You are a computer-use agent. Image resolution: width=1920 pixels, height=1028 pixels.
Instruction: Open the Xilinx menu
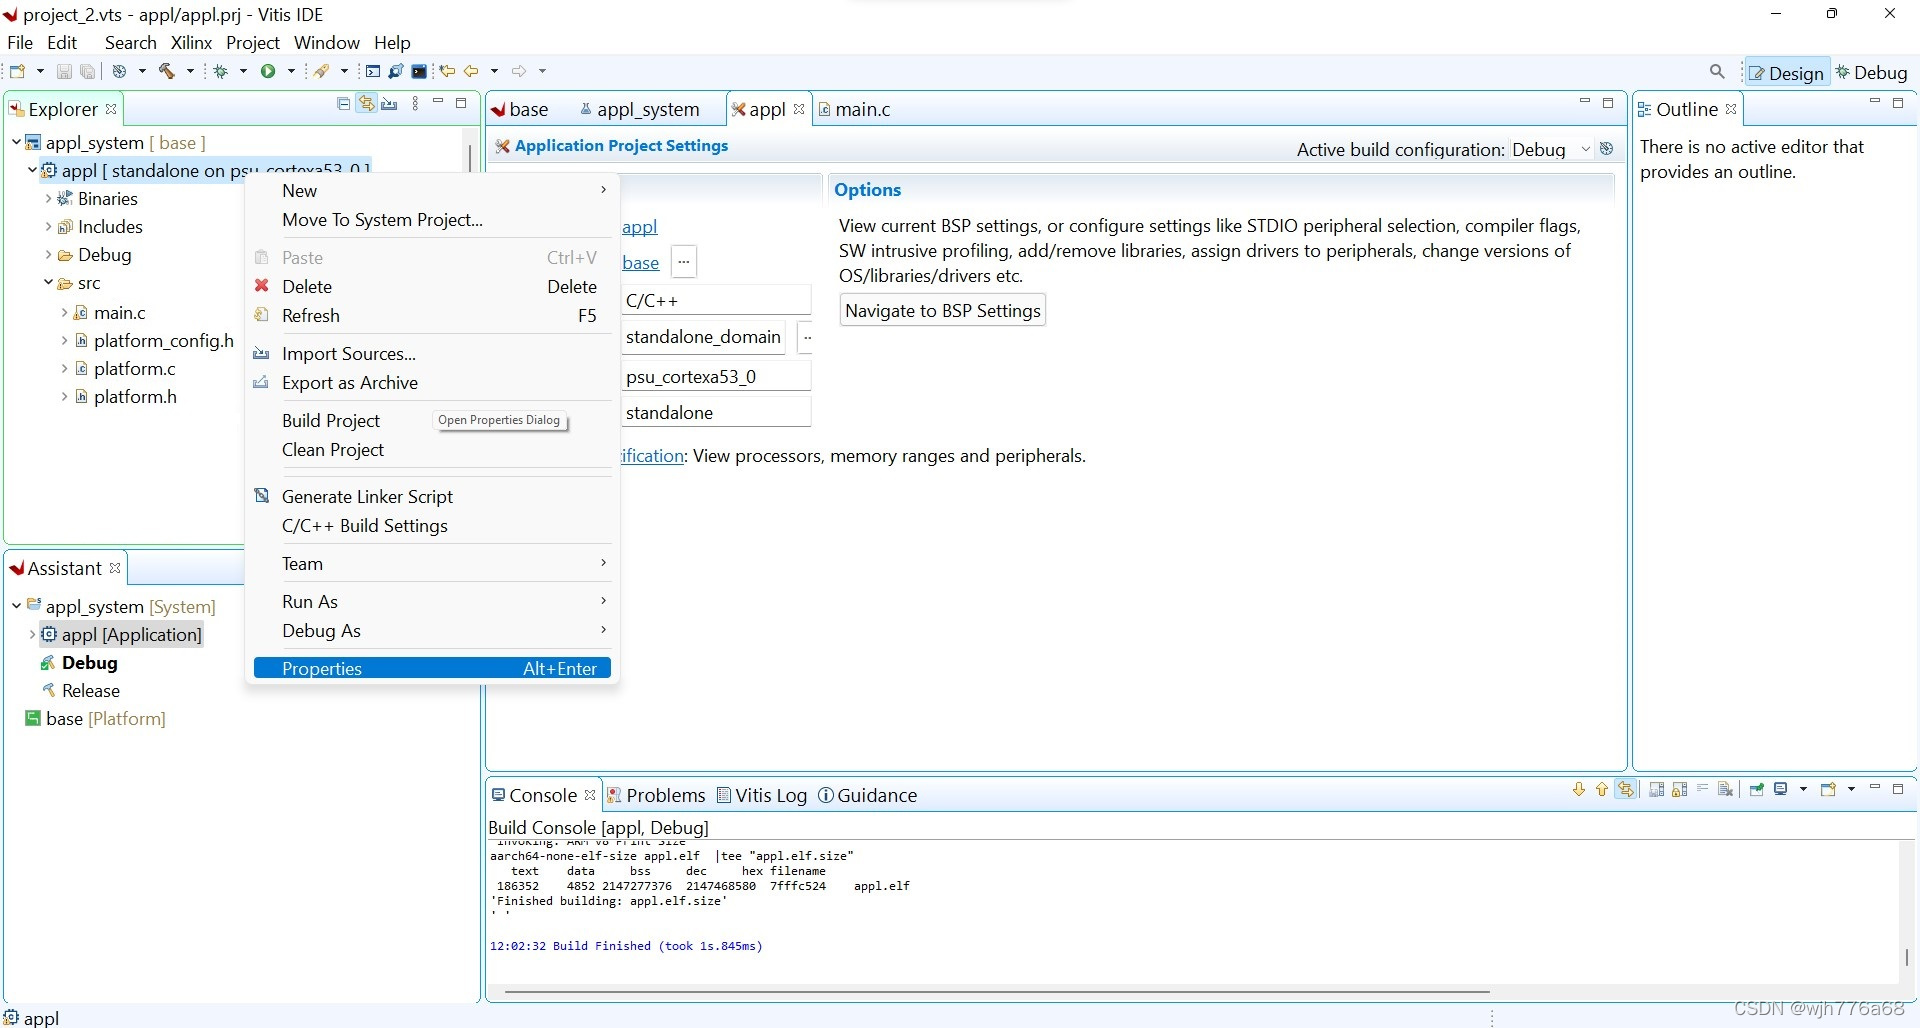[191, 42]
